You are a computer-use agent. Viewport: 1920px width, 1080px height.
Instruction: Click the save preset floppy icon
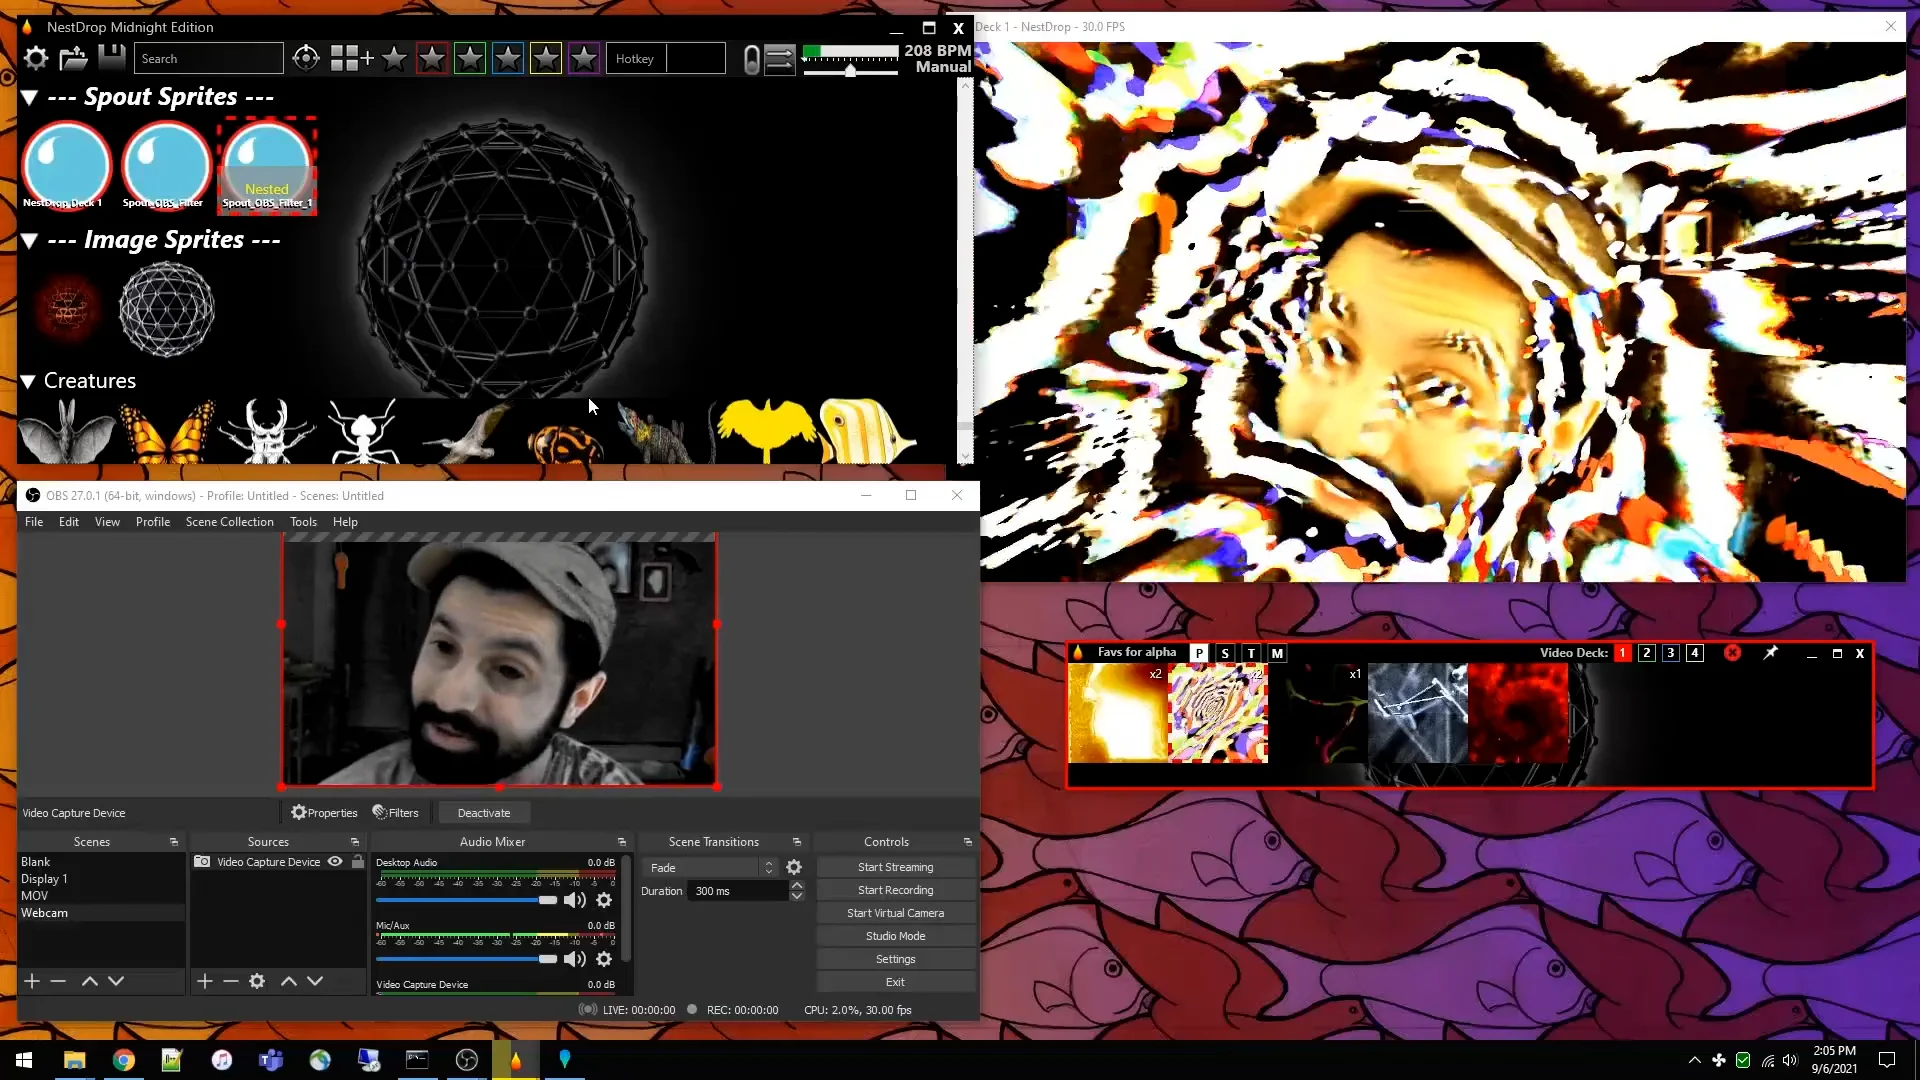(x=111, y=58)
